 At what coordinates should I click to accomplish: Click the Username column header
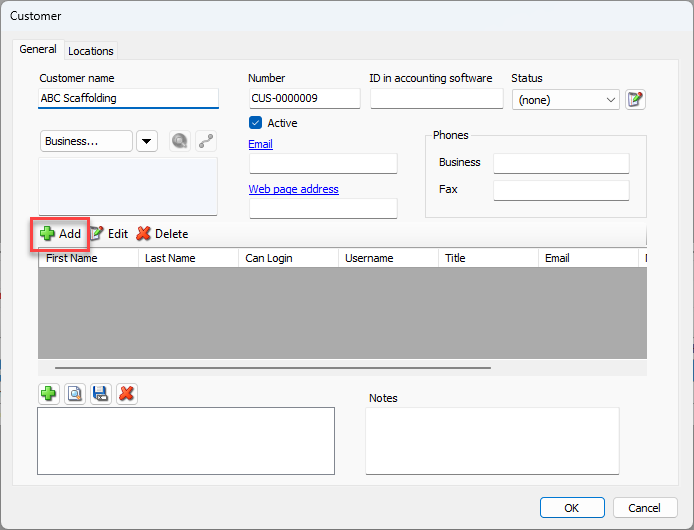pos(389,258)
